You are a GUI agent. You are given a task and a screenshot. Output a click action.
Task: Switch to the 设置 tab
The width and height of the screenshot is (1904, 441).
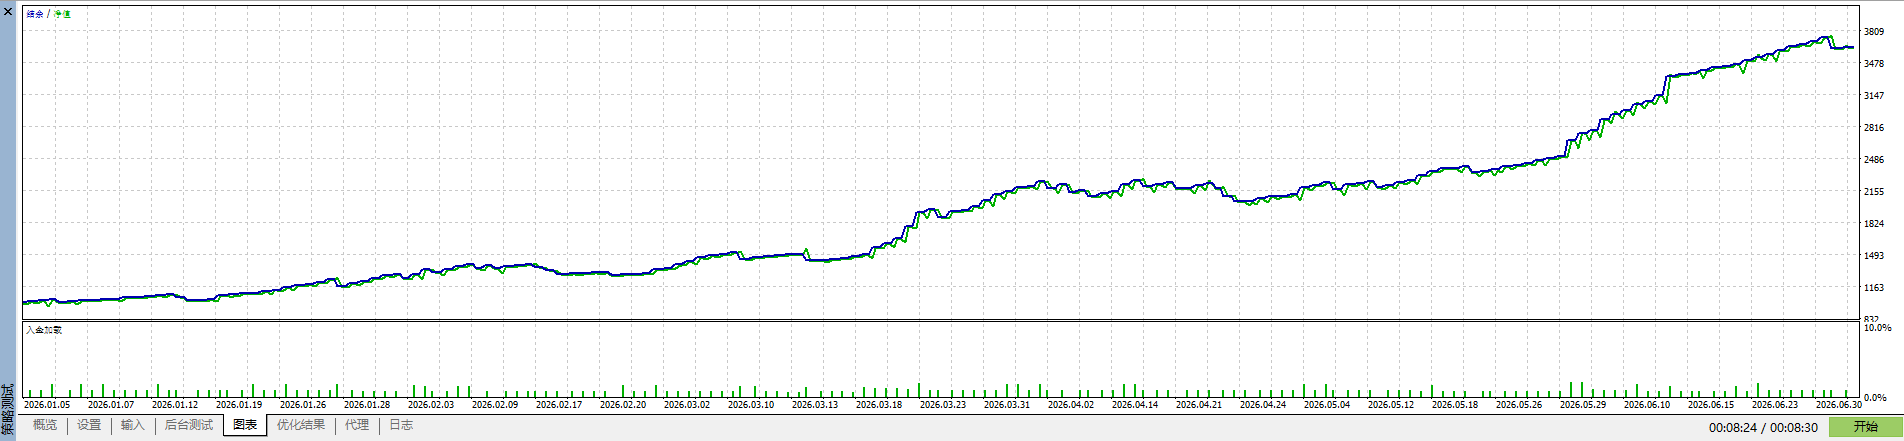pyautogui.click(x=89, y=425)
